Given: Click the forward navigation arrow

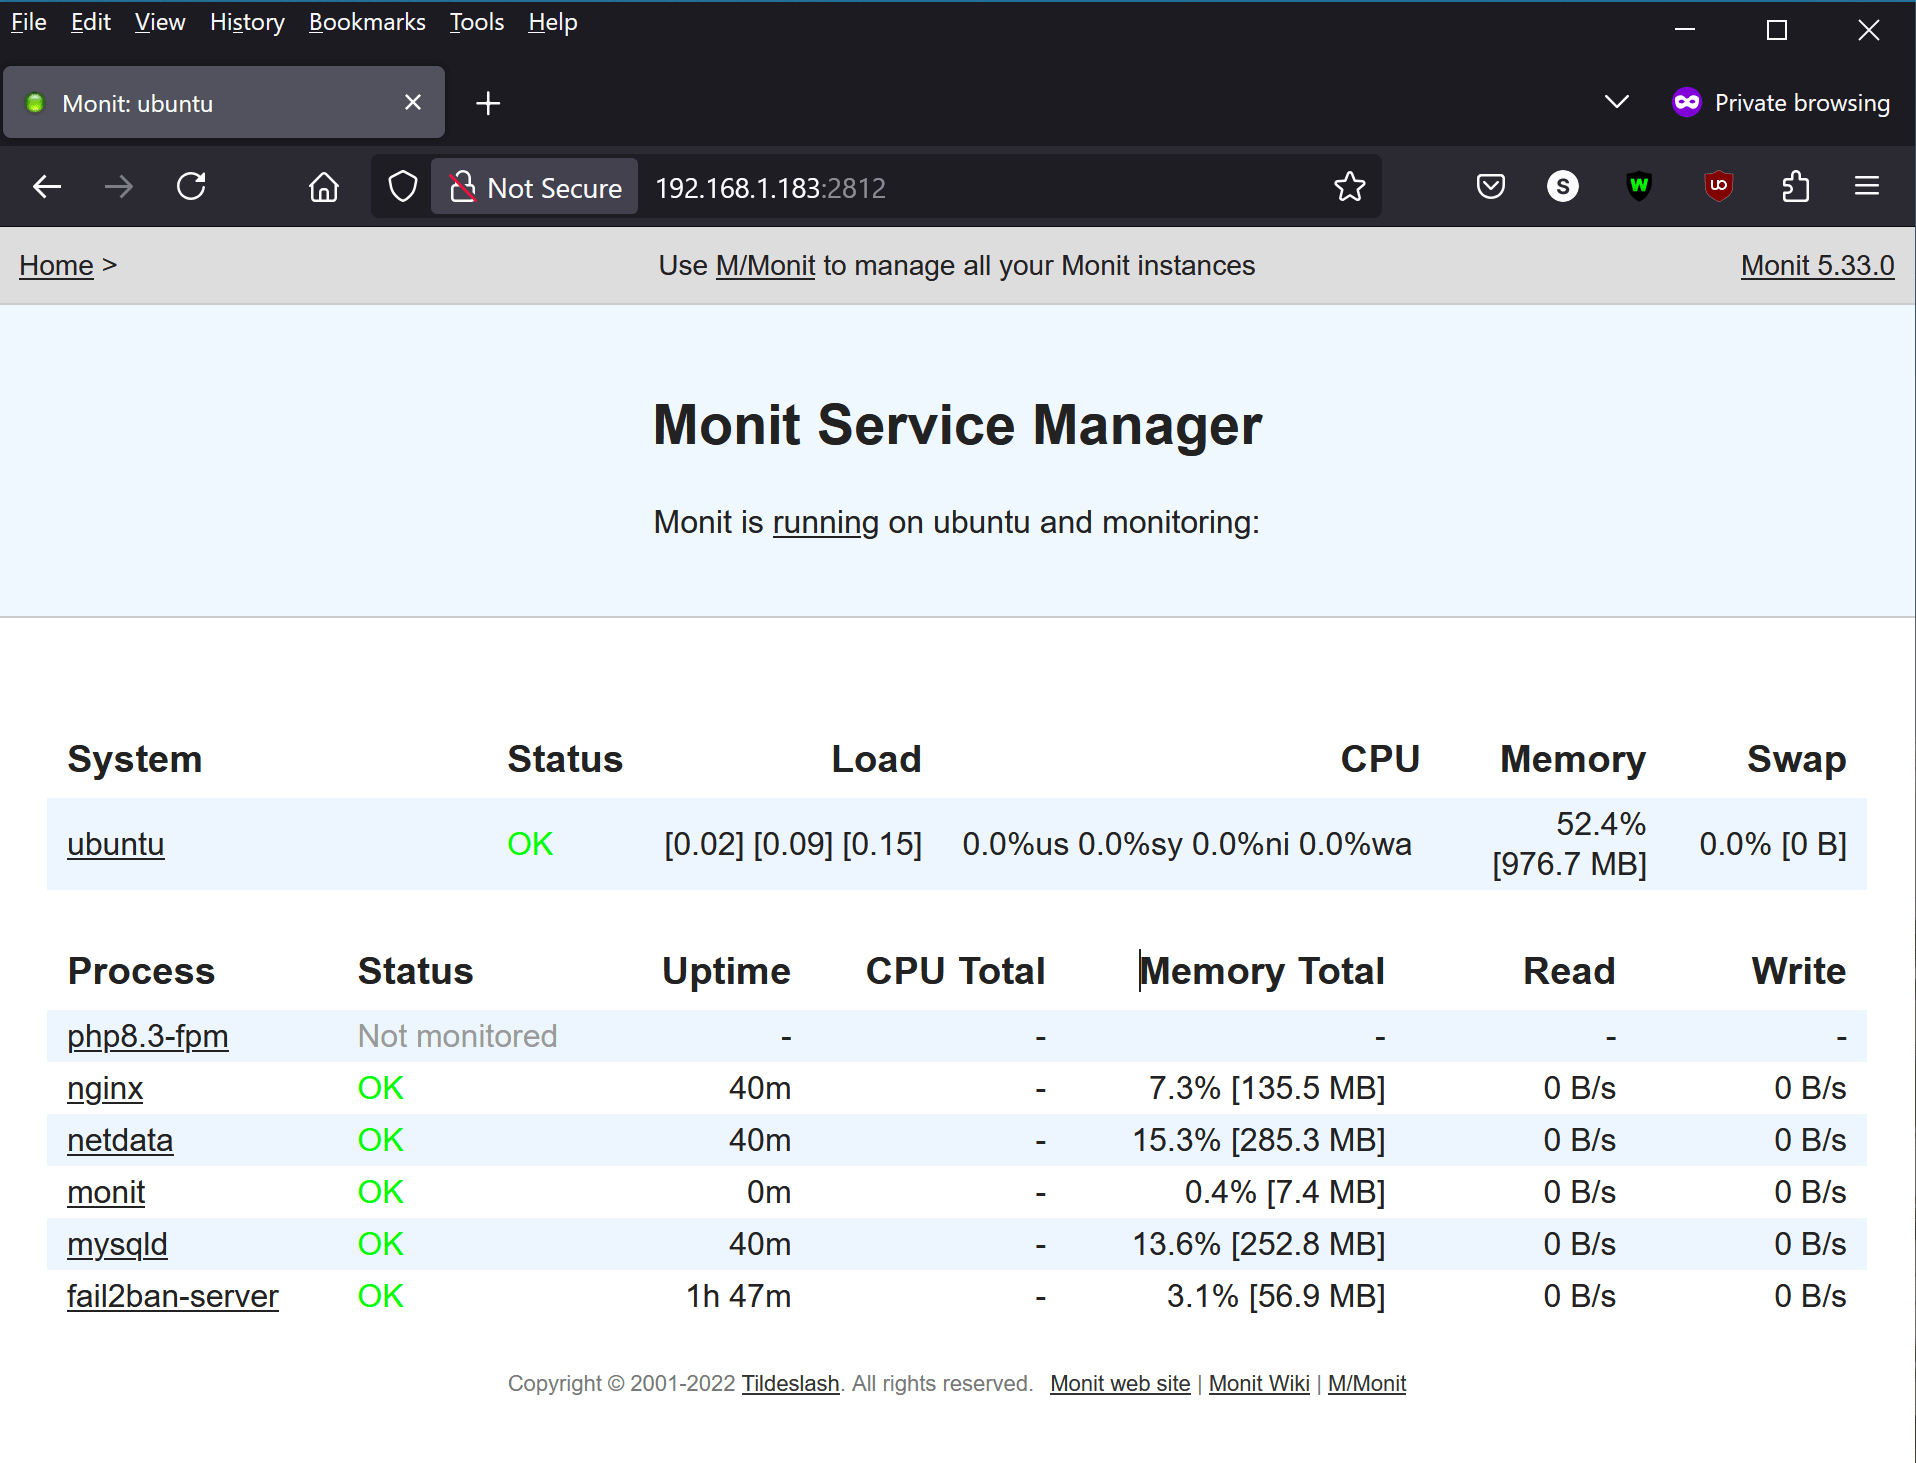Looking at the screenshot, I should (x=119, y=187).
